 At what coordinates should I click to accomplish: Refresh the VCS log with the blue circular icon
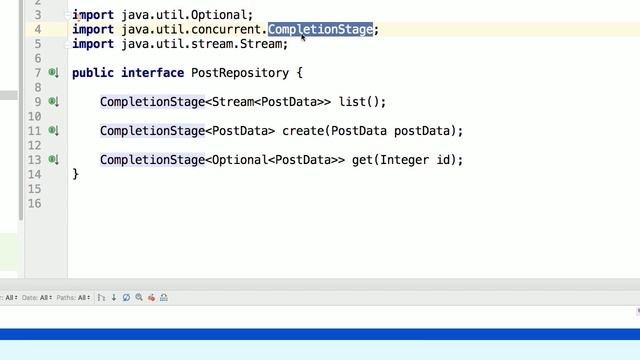[126, 298]
